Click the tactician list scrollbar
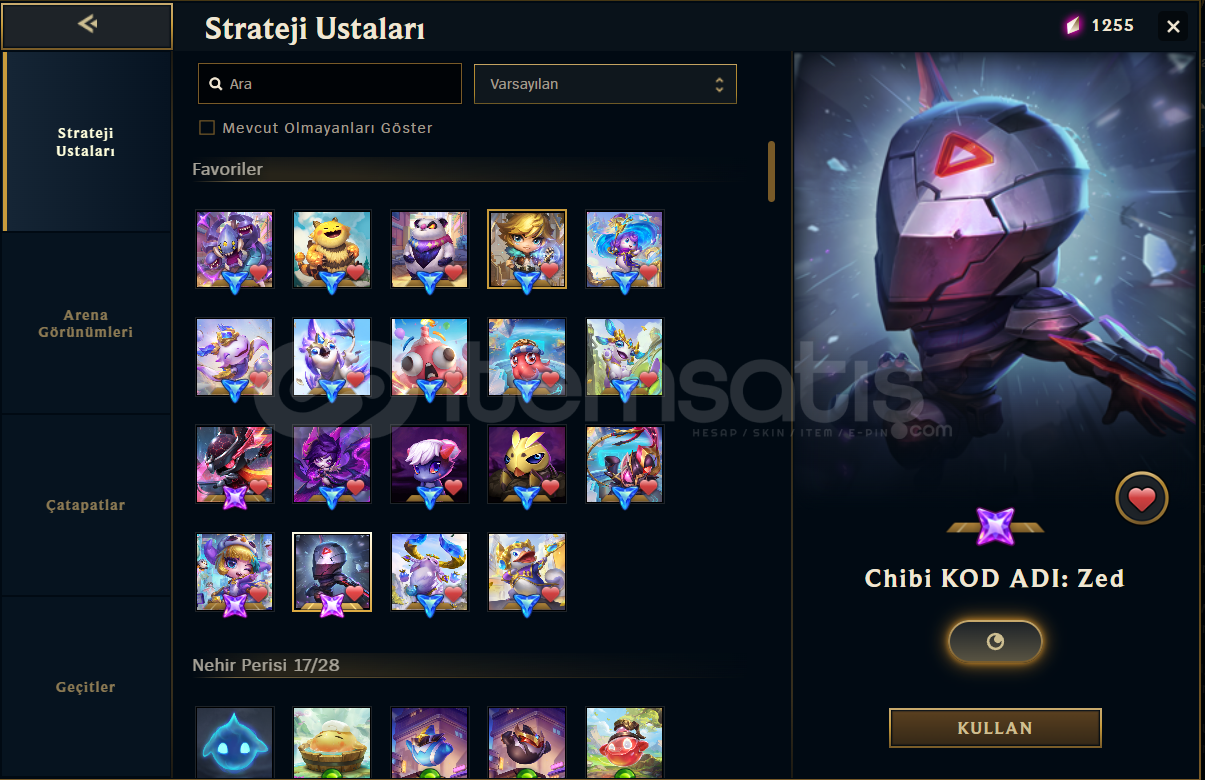Viewport: 1205px width, 780px height. [x=771, y=171]
